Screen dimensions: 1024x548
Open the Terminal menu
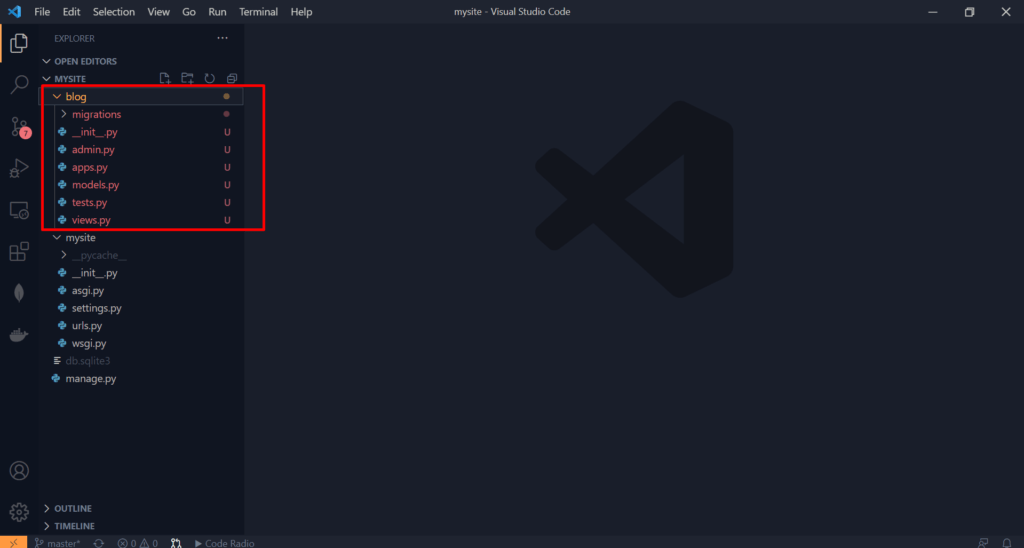tap(259, 12)
